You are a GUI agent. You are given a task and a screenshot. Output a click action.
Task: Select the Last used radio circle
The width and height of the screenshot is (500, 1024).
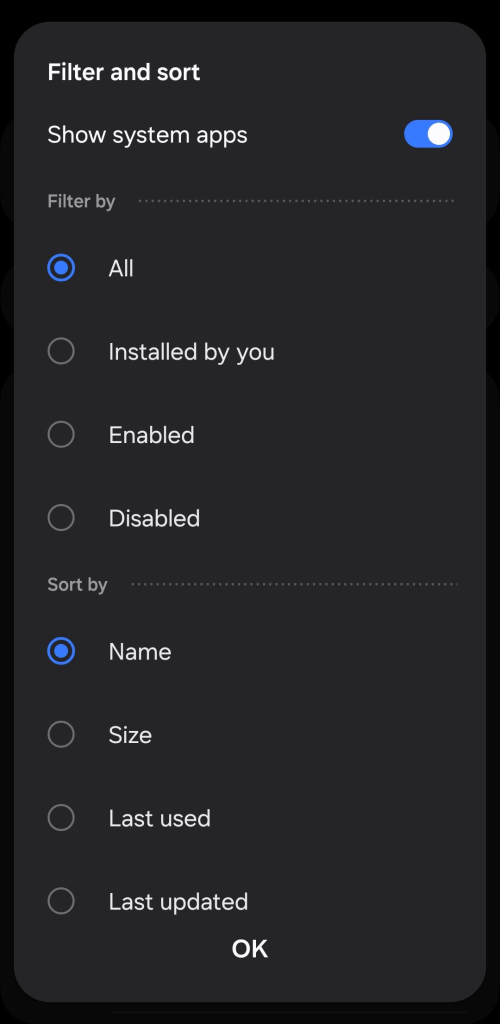[x=61, y=818]
